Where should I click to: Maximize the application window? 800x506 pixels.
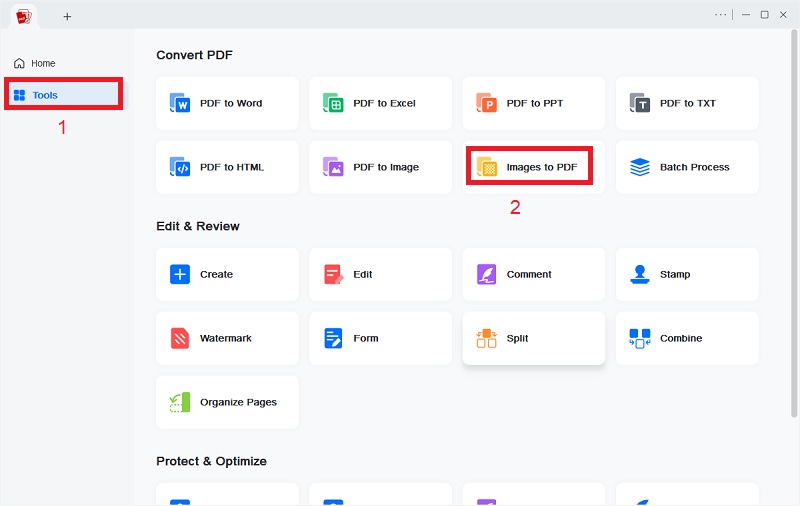pos(764,15)
